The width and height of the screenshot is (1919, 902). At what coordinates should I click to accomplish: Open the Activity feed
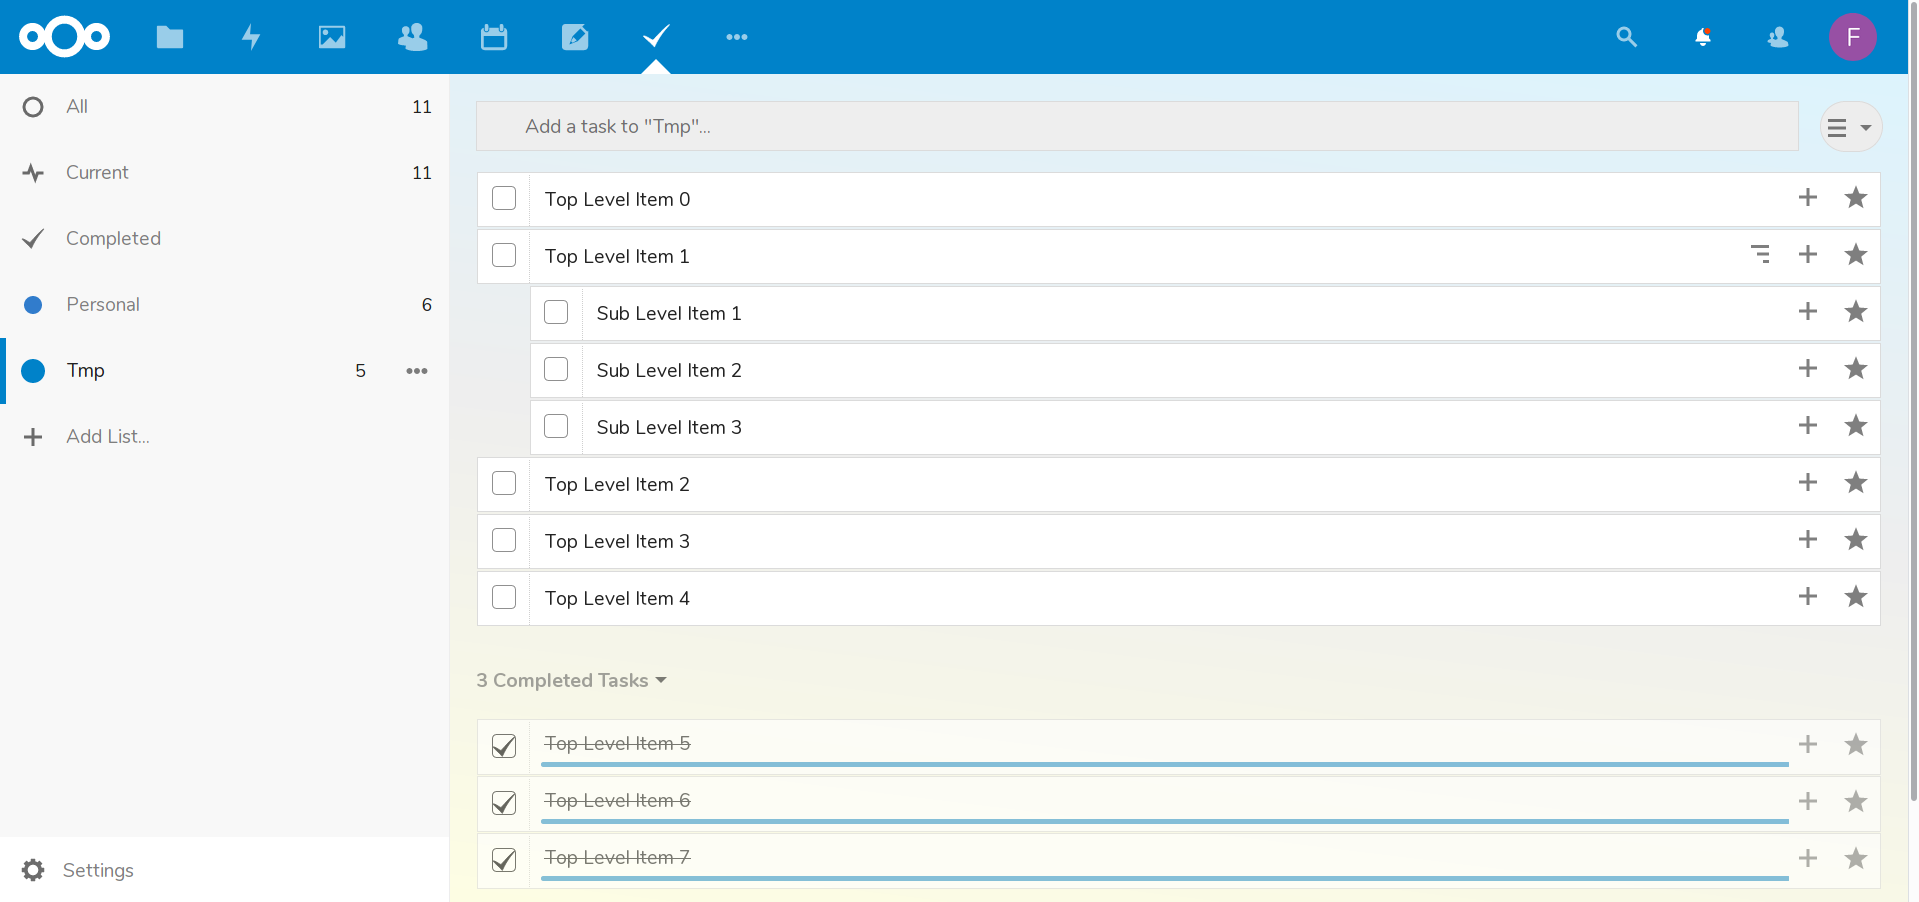click(x=251, y=37)
